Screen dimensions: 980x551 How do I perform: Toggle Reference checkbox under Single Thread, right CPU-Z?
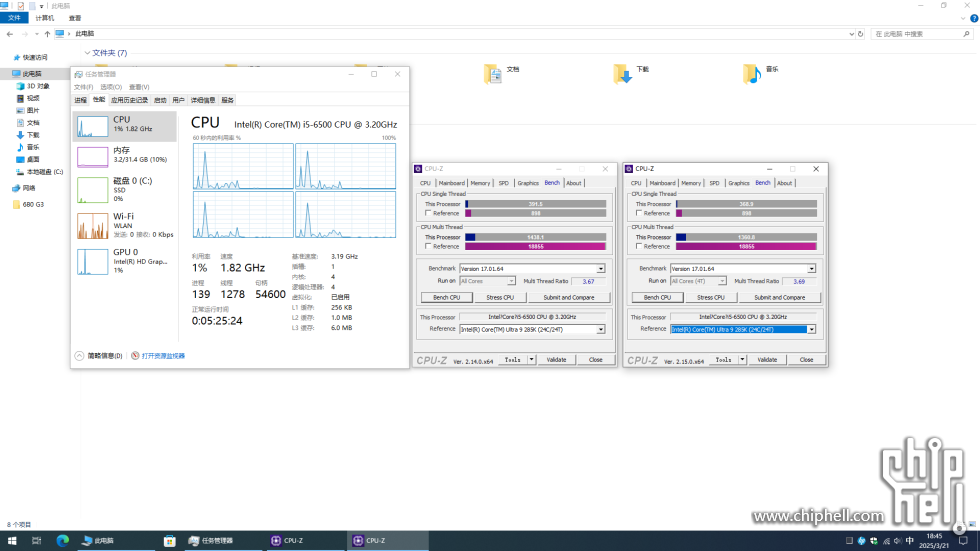(639, 214)
